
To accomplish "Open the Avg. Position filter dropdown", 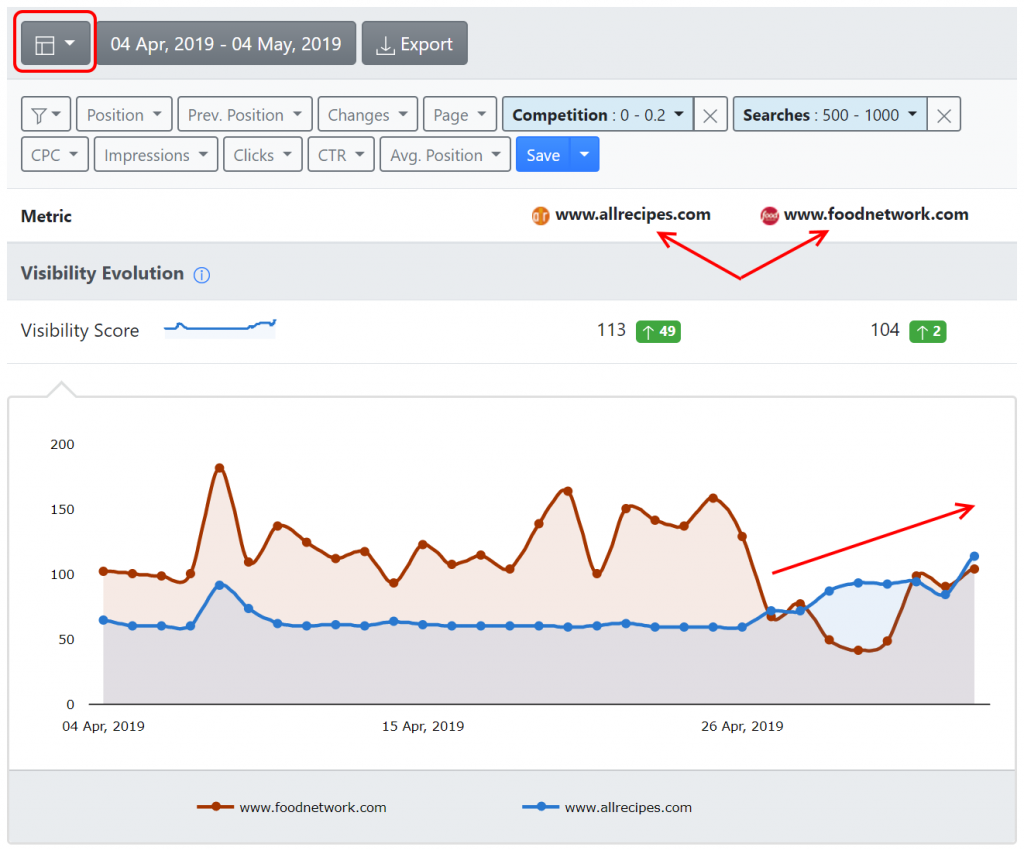I will [445, 155].
